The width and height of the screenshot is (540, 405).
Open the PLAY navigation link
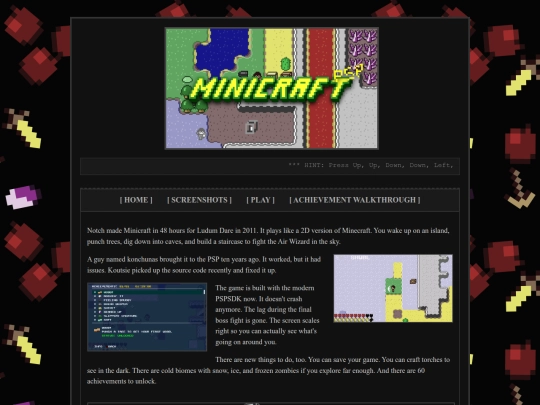[x=261, y=200]
